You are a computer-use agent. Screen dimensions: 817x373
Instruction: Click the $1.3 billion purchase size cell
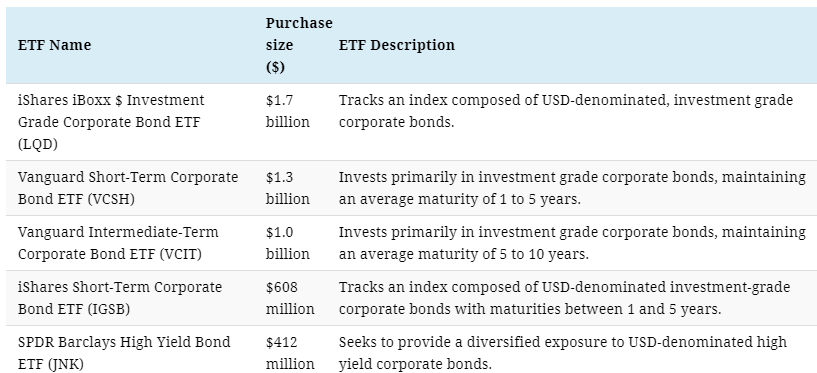click(x=288, y=188)
